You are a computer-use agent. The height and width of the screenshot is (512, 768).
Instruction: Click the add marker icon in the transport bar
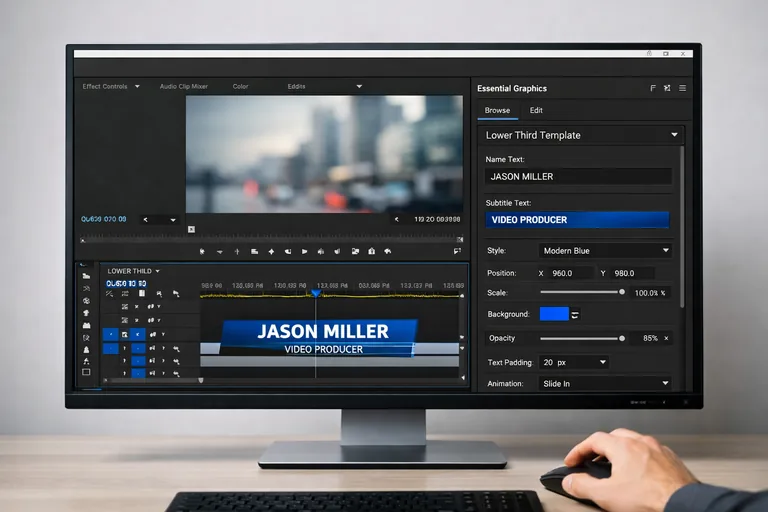[203, 251]
